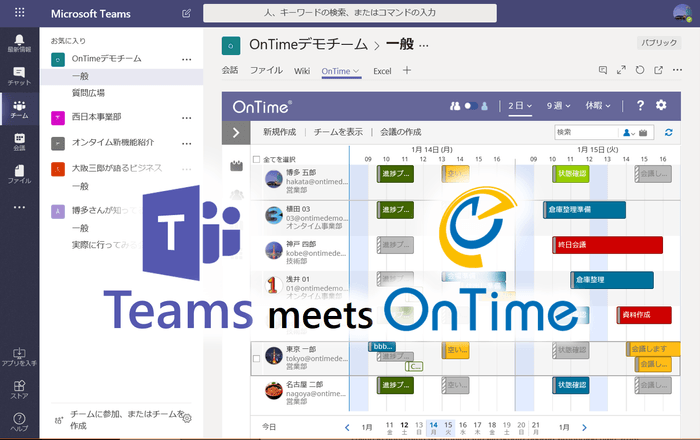Click the 新規作成 button
The height and width of the screenshot is (440, 700).
coord(280,132)
